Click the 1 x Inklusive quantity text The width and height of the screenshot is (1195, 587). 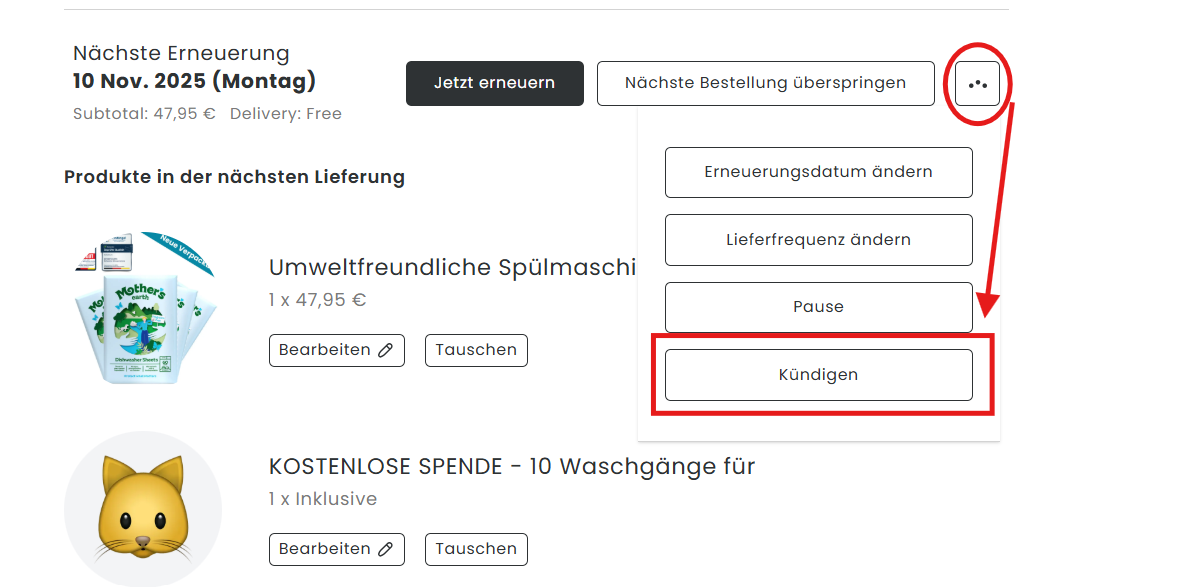click(322, 499)
